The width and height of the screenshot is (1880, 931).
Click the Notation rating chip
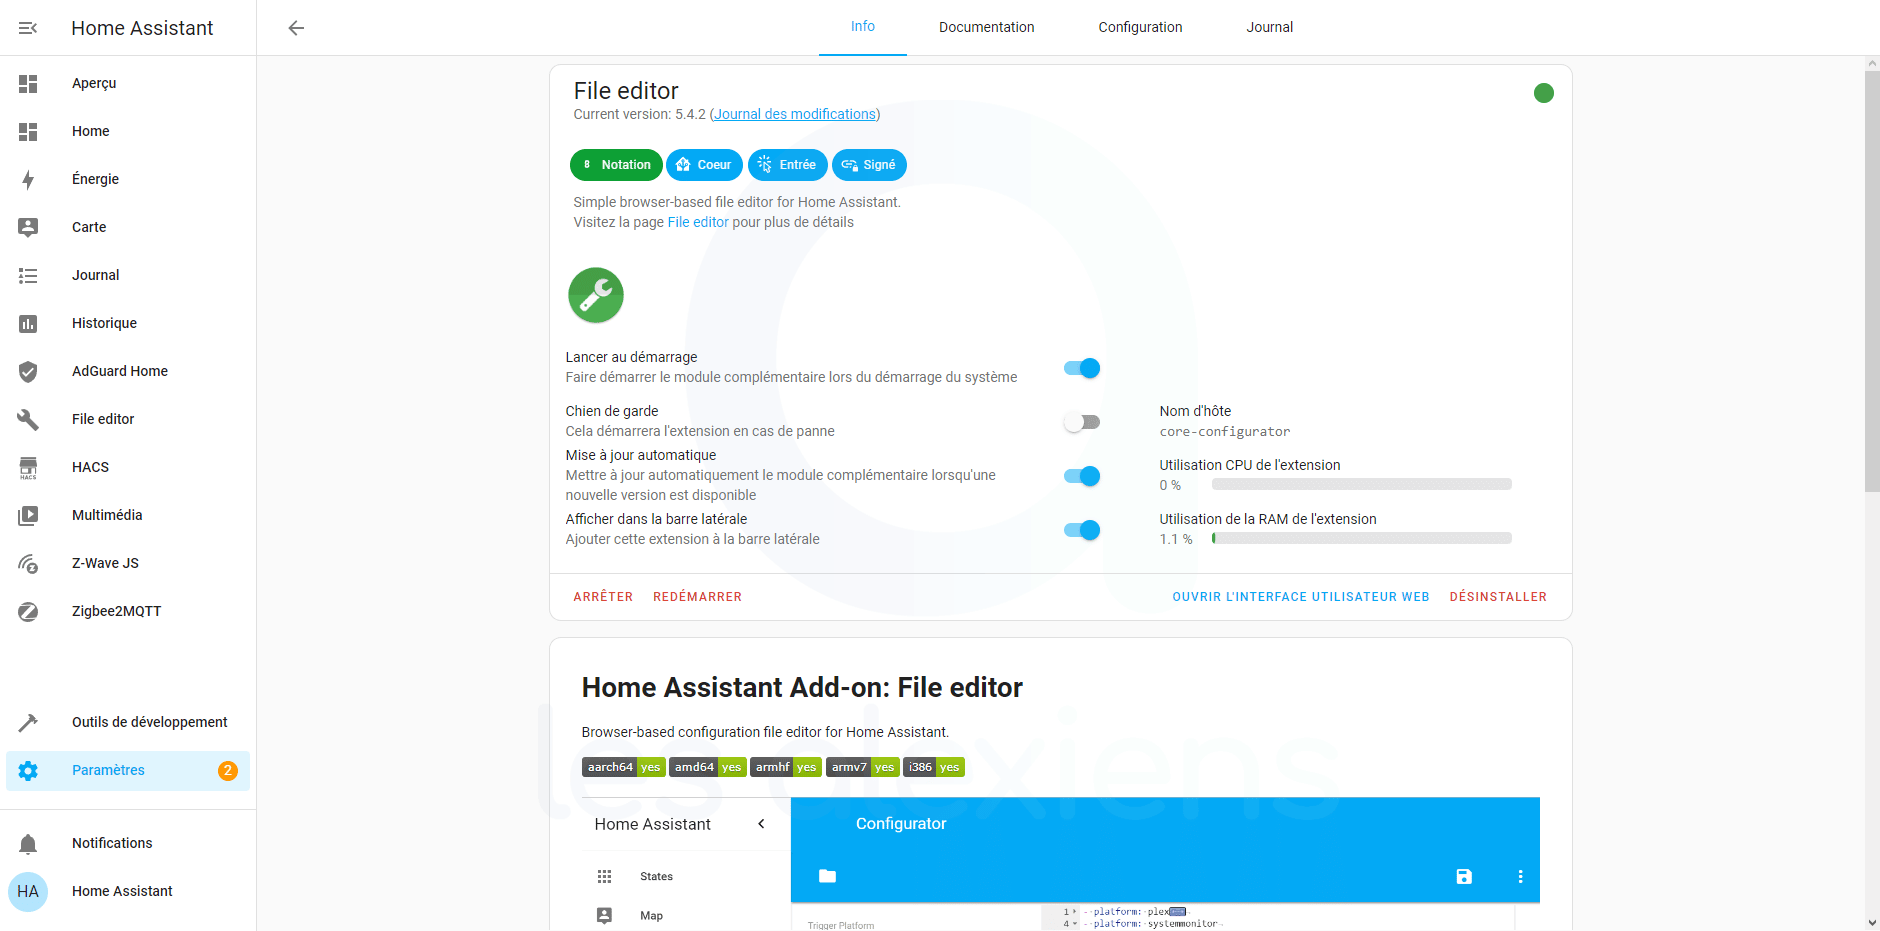click(616, 165)
